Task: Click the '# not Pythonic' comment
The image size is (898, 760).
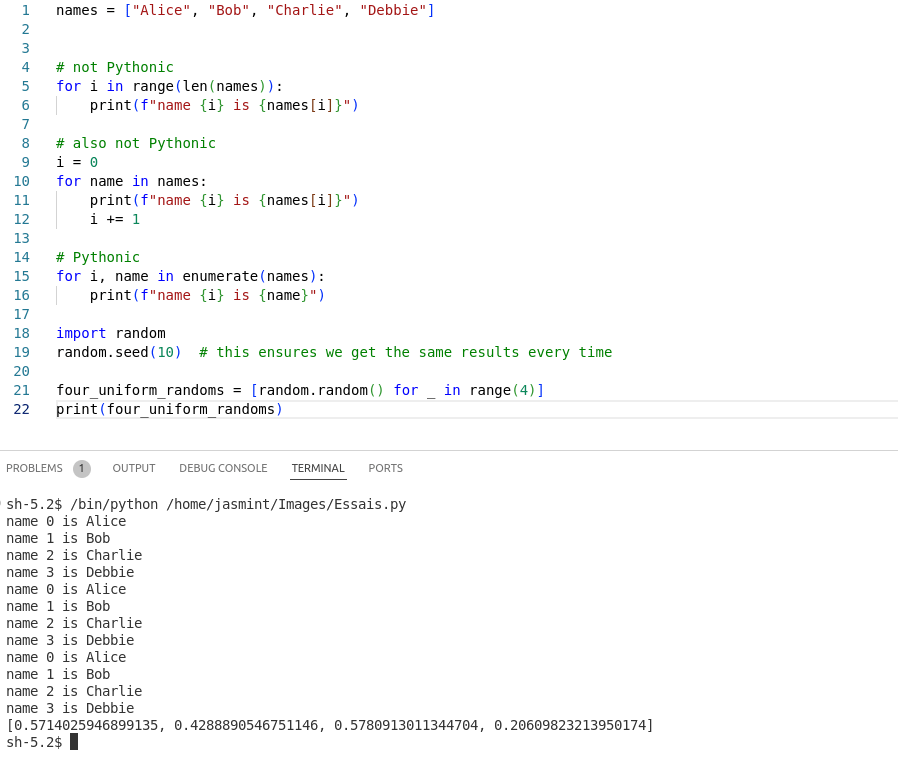Action: (114, 67)
